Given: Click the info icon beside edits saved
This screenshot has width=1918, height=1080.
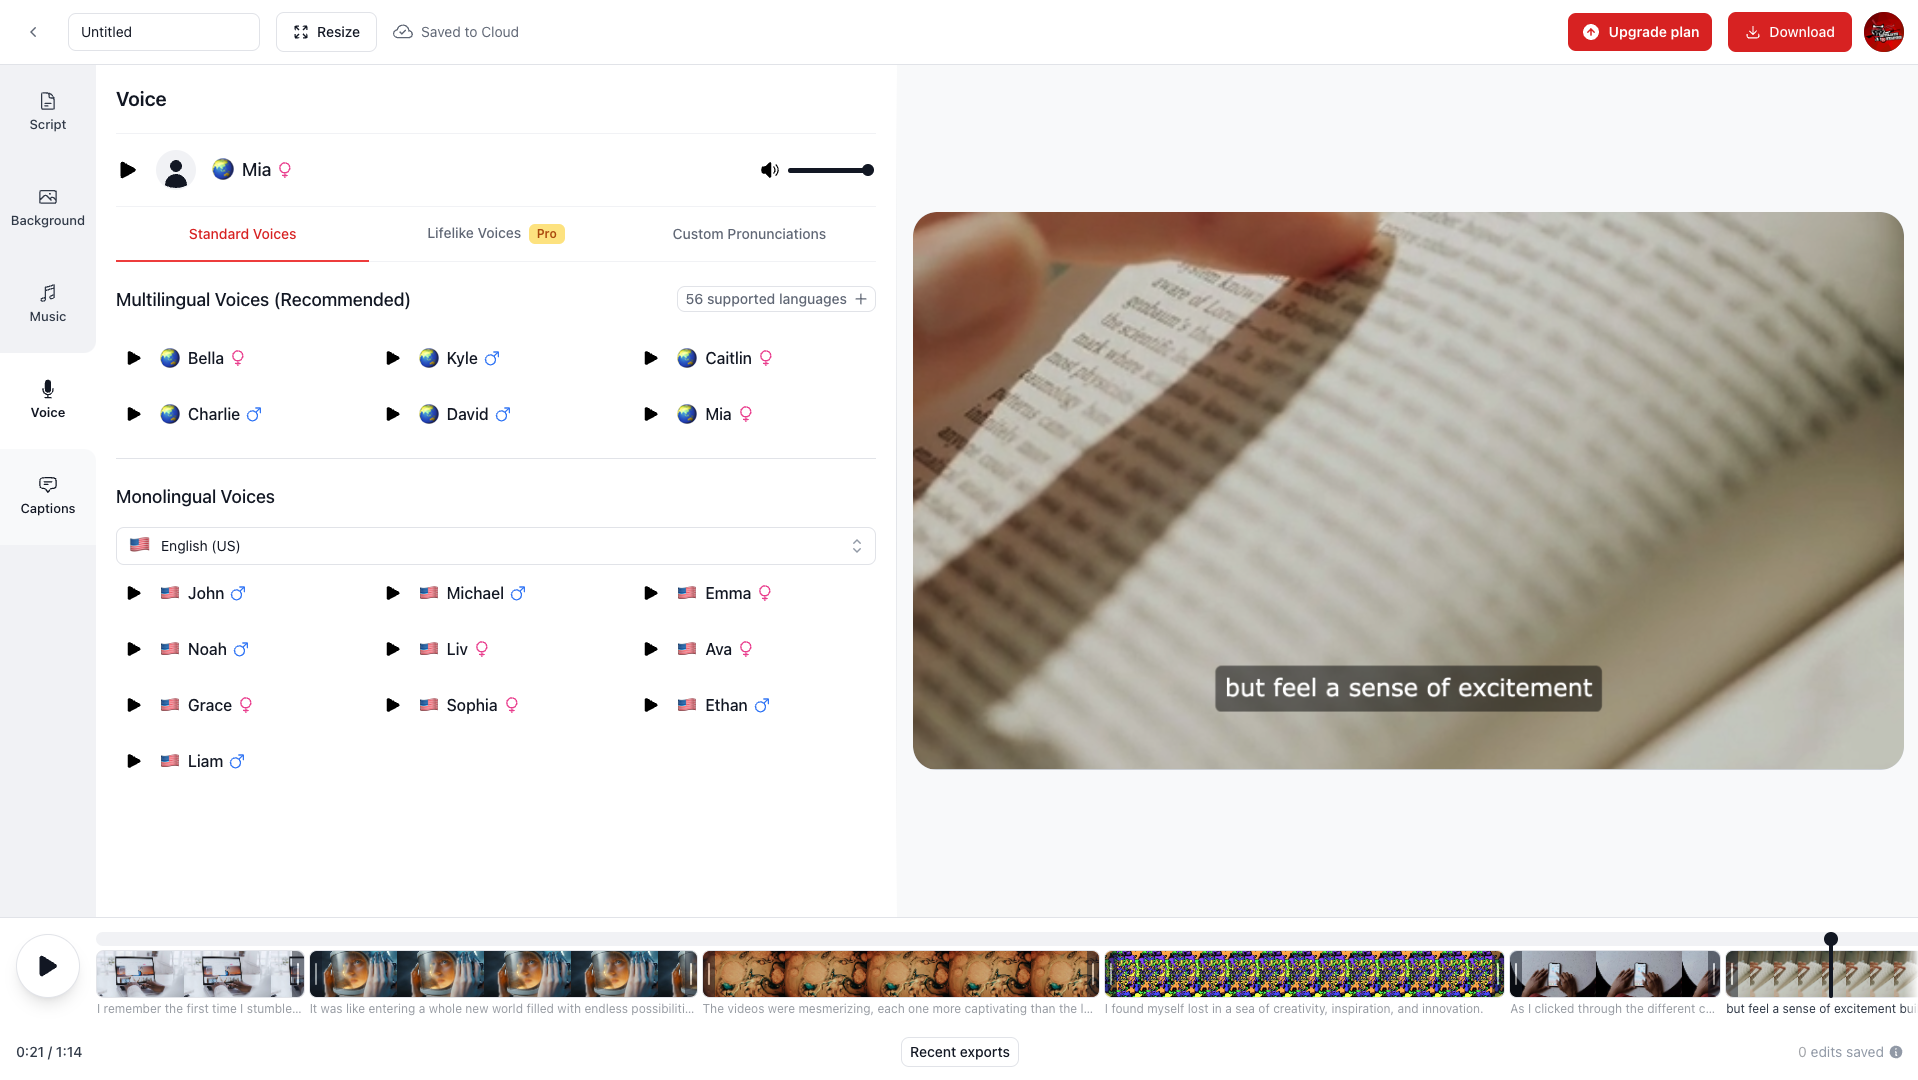Looking at the screenshot, I should coord(1896,1052).
